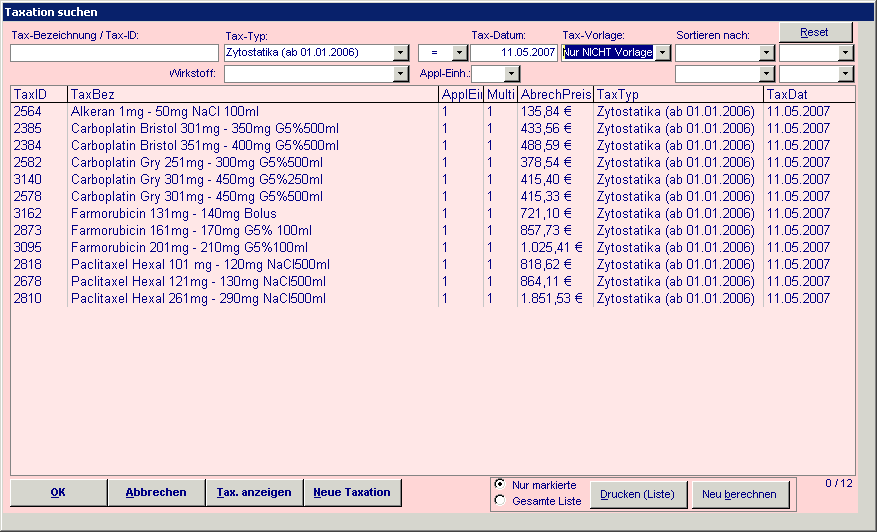Select the 'Nur markierte' radio button
This screenshot has width=877, height=532.
(500, 484)
